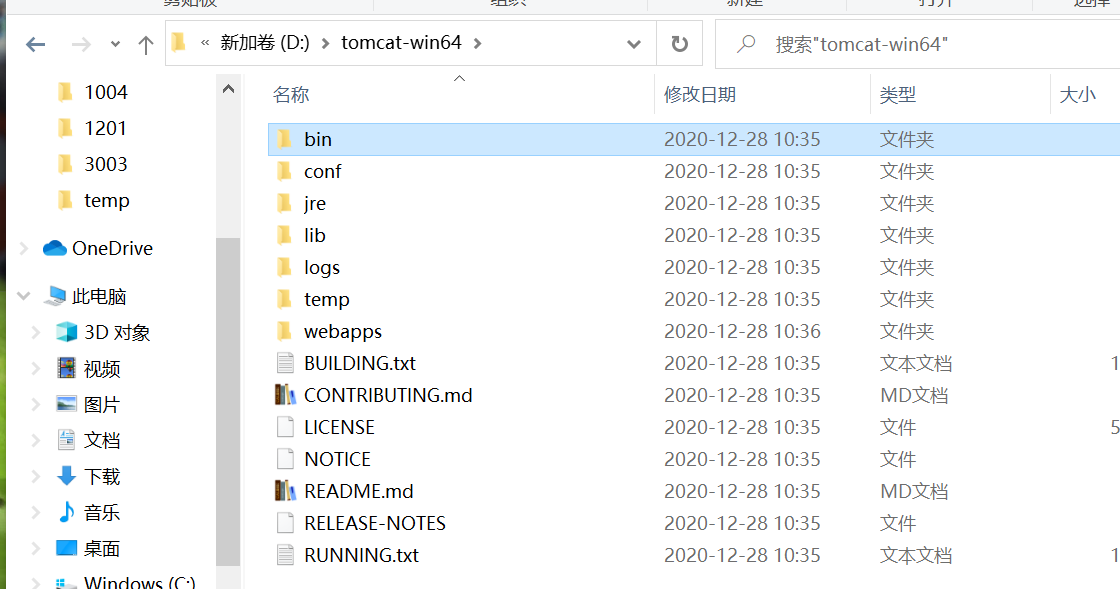
Task: Click the address bar folder icon
Action: [x=179, y=43]
